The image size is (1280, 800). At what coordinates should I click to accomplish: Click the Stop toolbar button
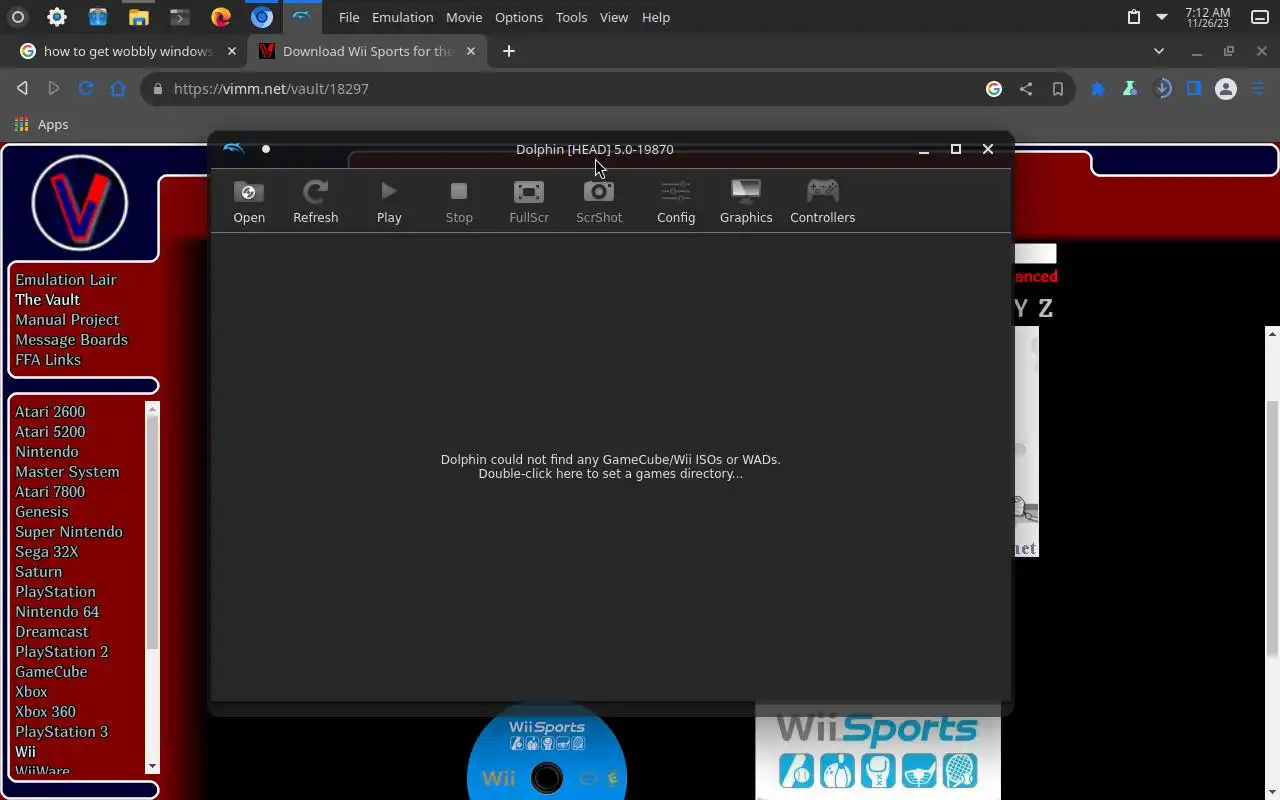click(x=459, y=201)
